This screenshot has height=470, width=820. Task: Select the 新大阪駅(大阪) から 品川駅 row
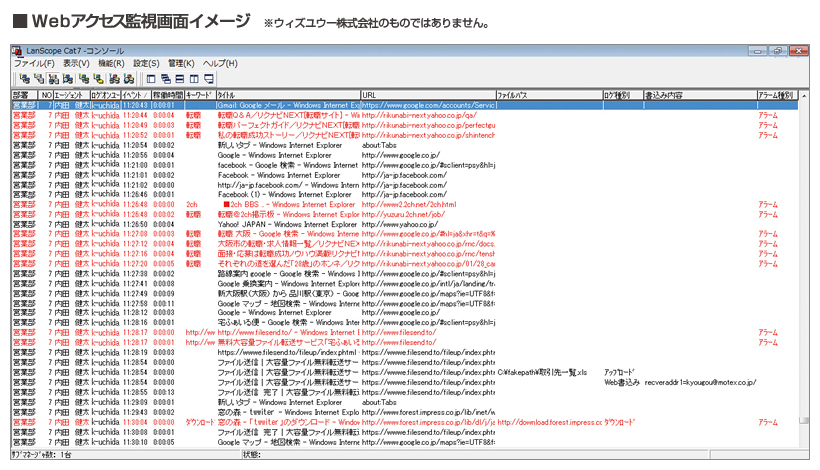click(405, 293)
